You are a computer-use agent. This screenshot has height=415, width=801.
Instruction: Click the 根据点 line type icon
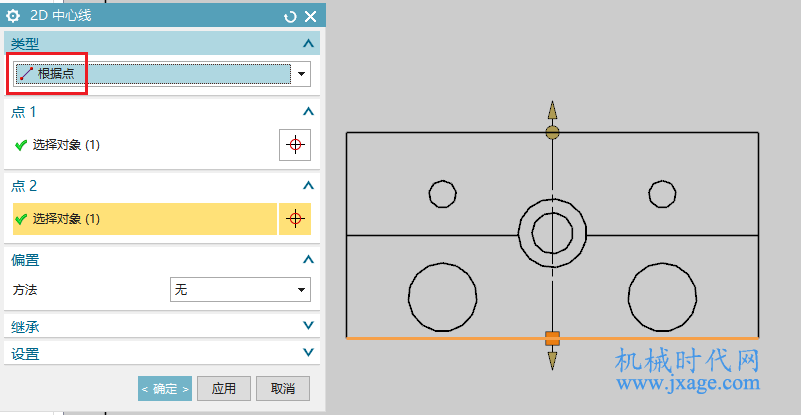pyautogui.click(x=27, y=74)
